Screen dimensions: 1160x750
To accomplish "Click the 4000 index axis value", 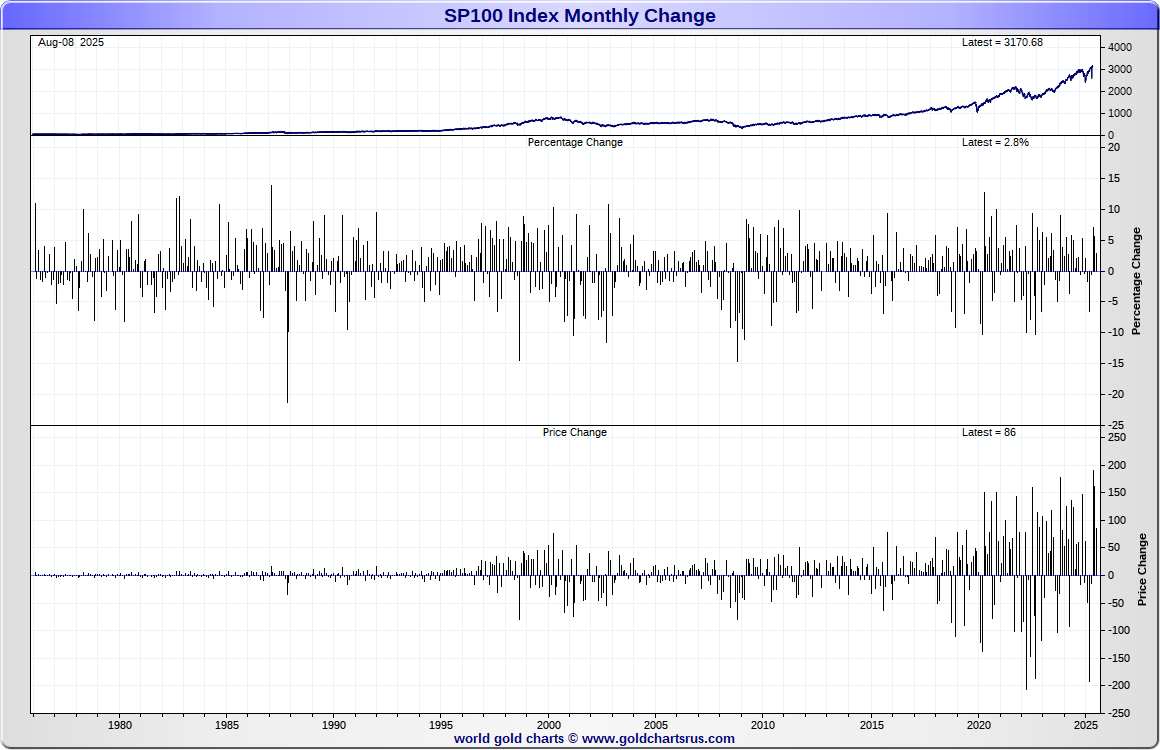I will click(x=1120, y=47).
